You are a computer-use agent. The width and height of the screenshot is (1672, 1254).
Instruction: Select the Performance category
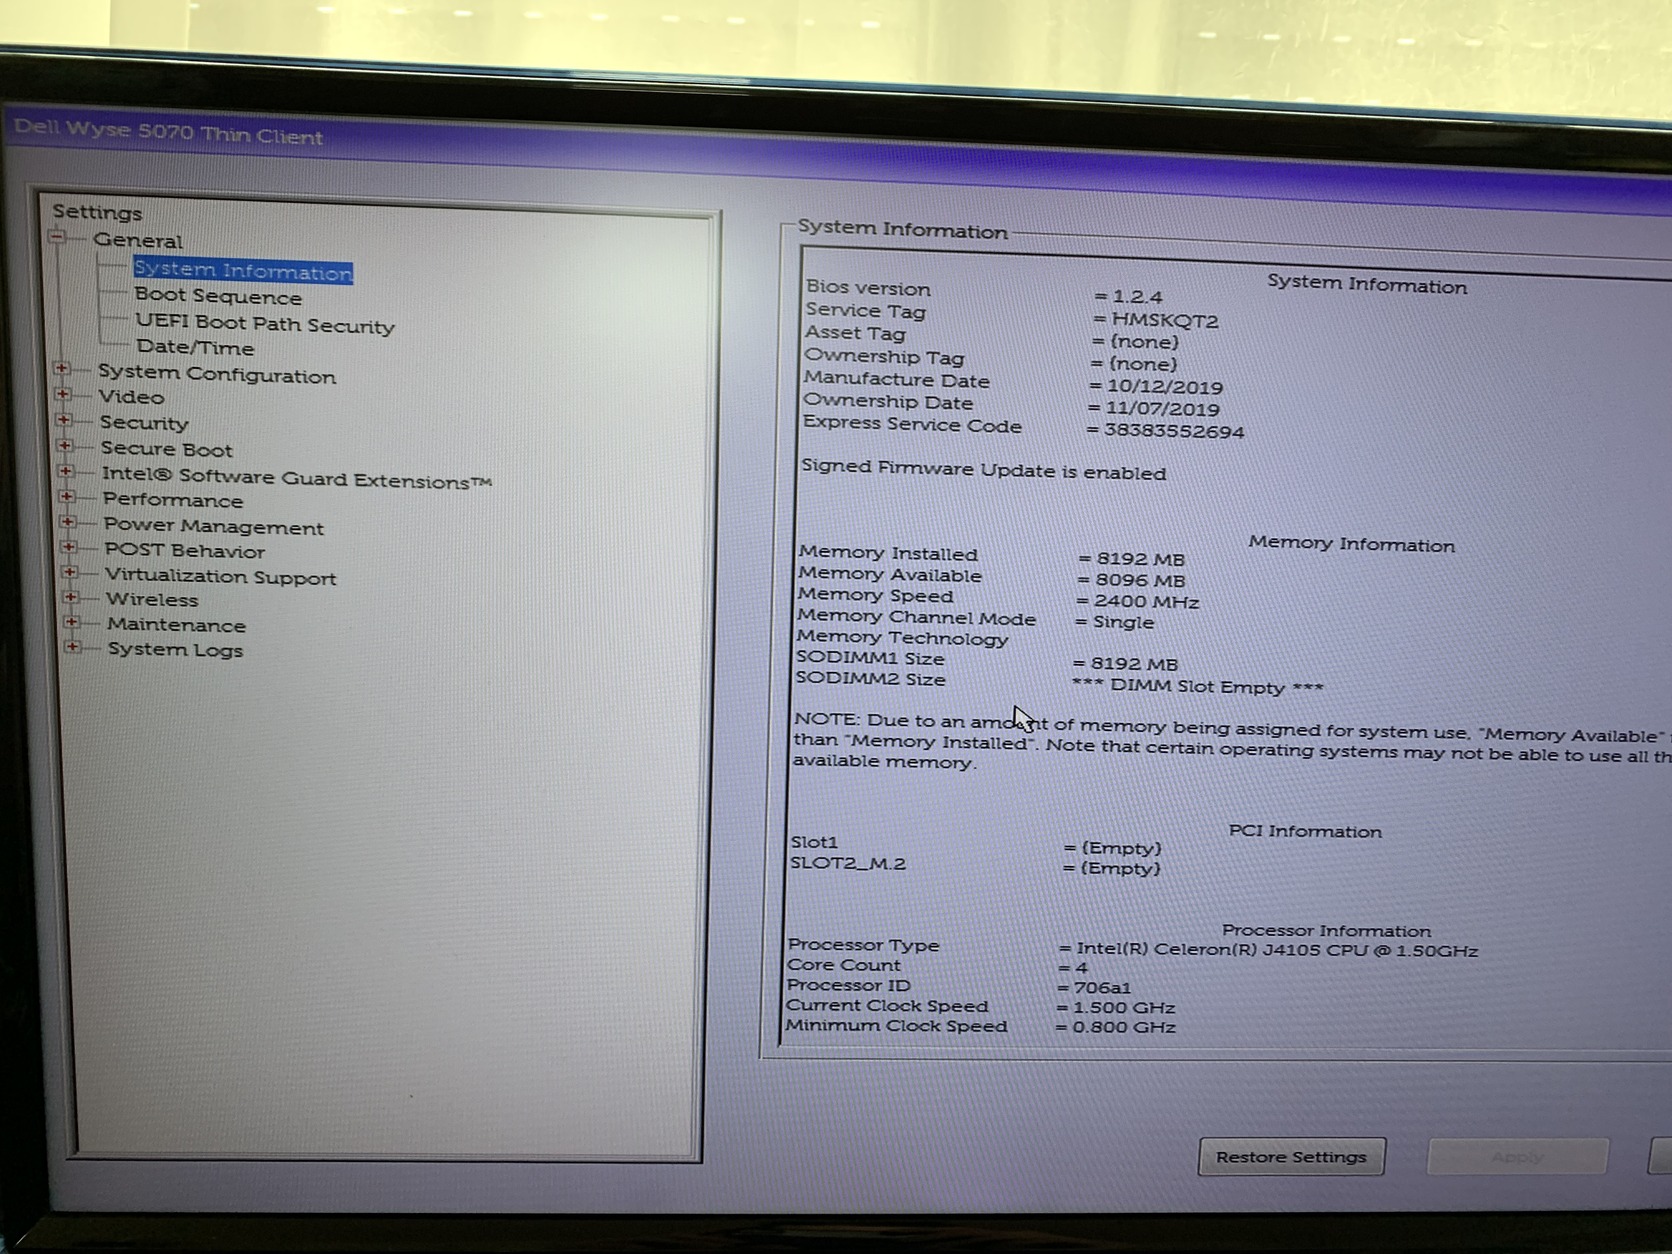[x=173, y=500]
